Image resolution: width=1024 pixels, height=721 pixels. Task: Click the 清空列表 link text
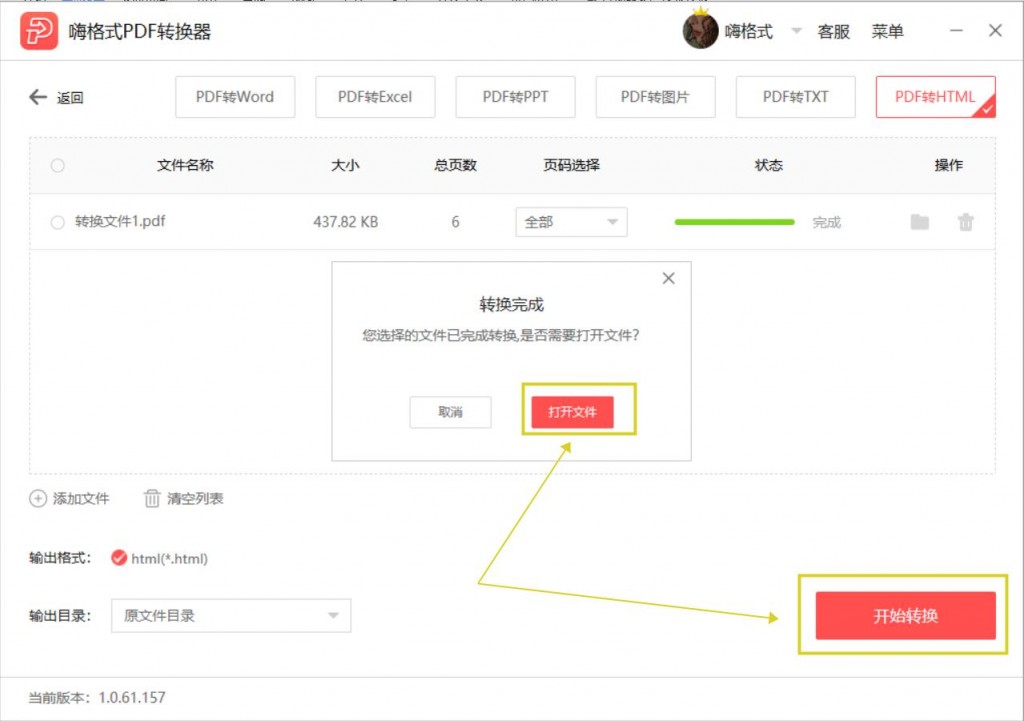click(195, 498)
